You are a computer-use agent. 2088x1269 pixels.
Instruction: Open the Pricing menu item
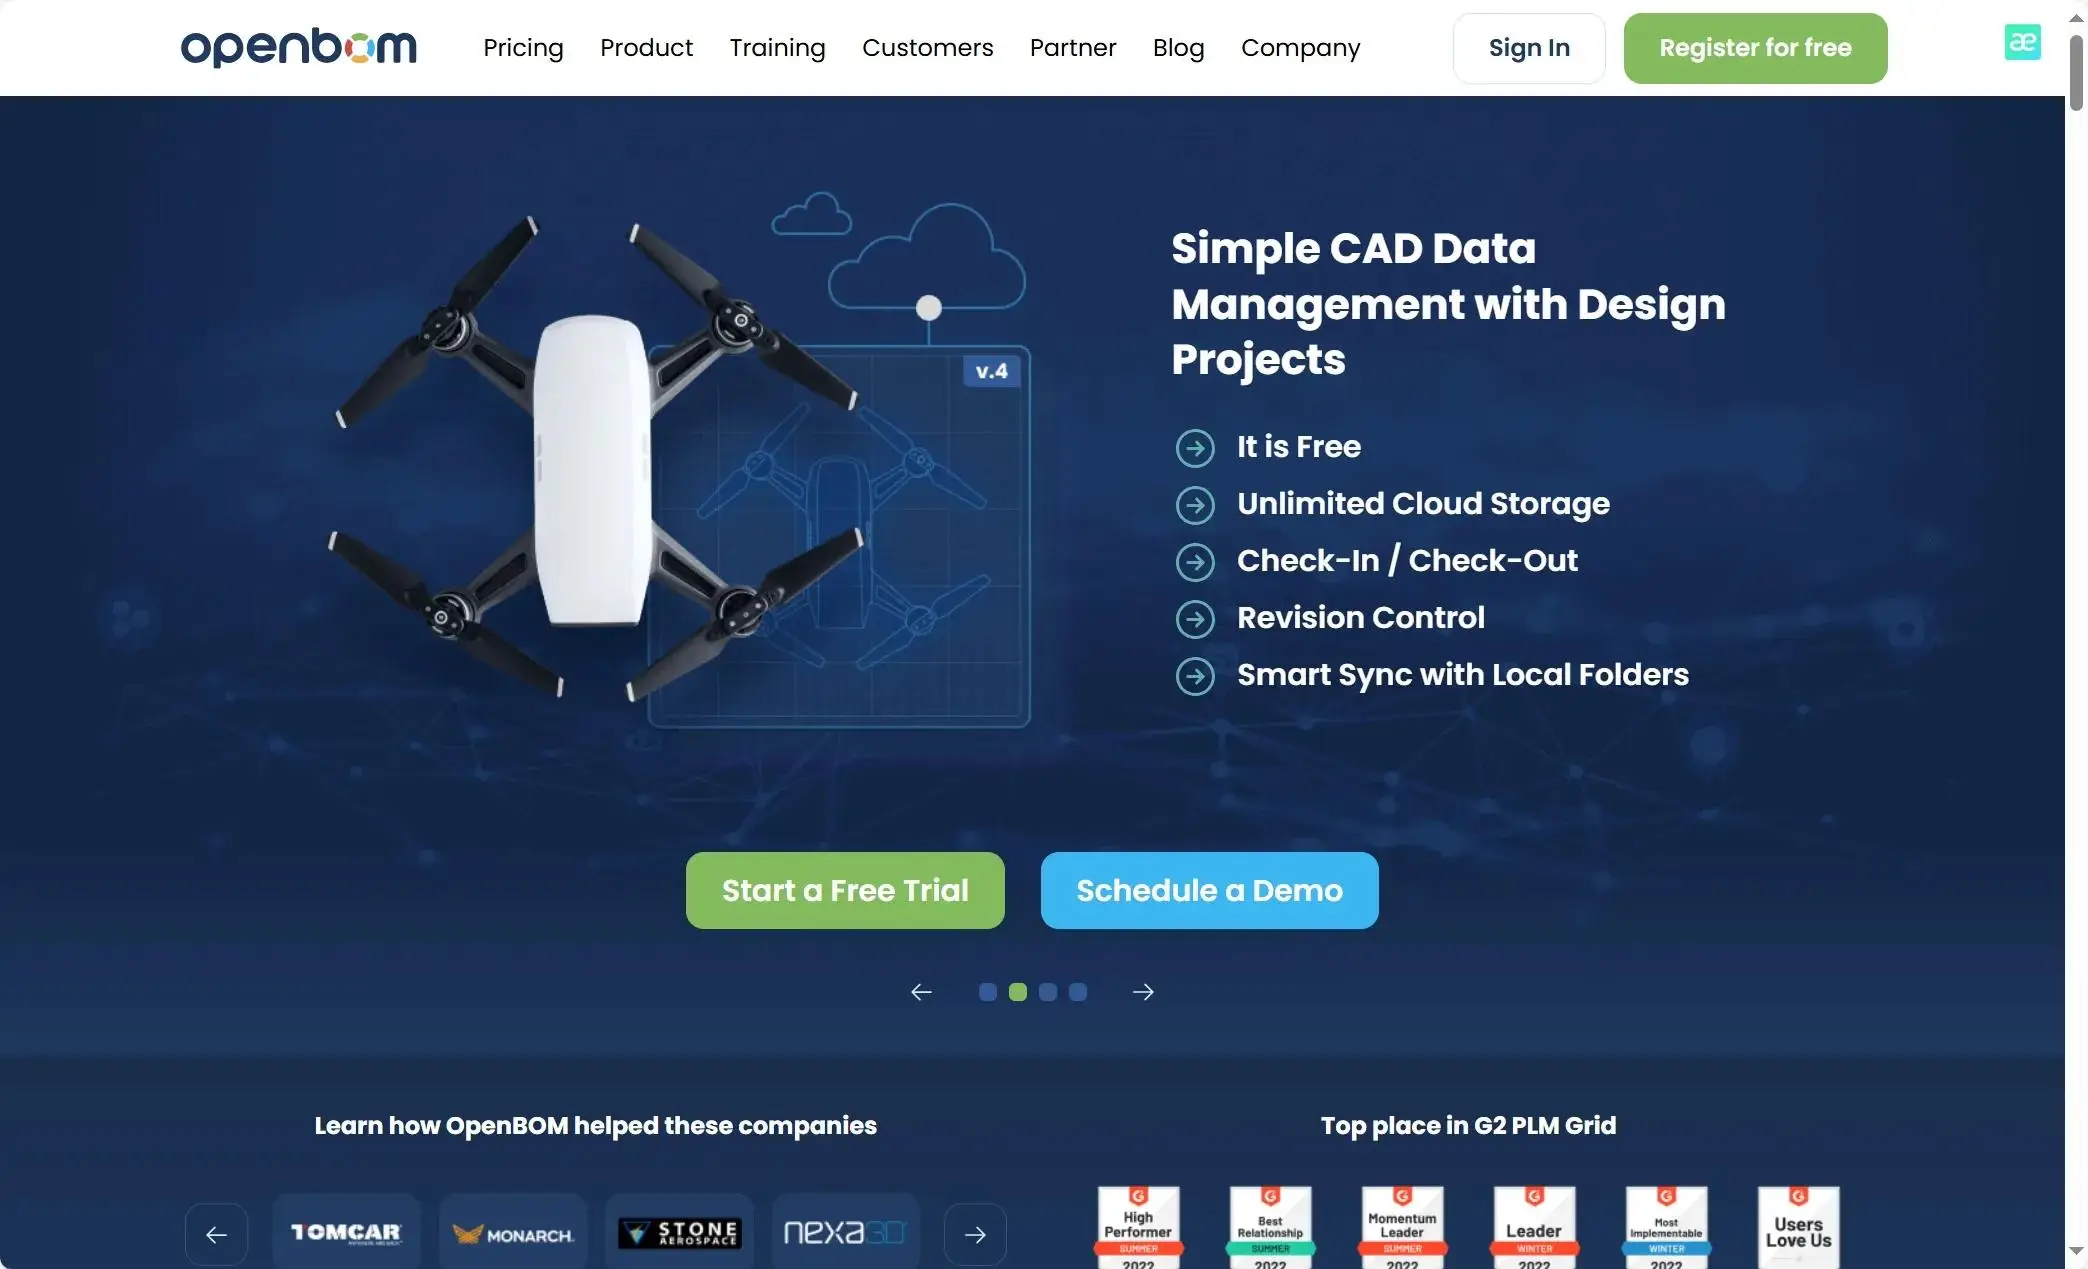coord(523,48)
